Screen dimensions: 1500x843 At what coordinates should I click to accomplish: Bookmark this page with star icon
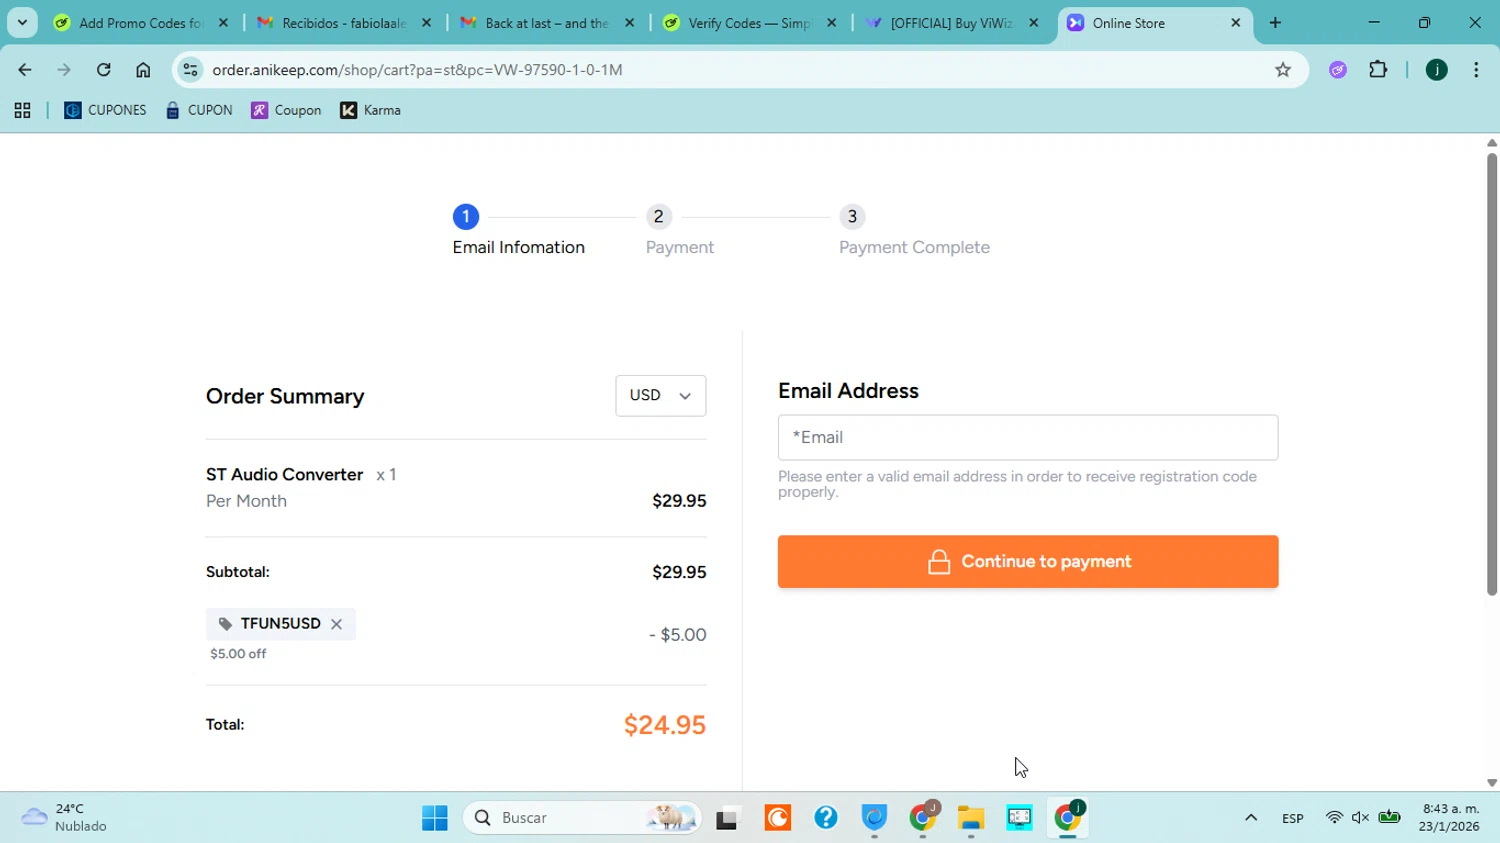[x=1283, y=70]
